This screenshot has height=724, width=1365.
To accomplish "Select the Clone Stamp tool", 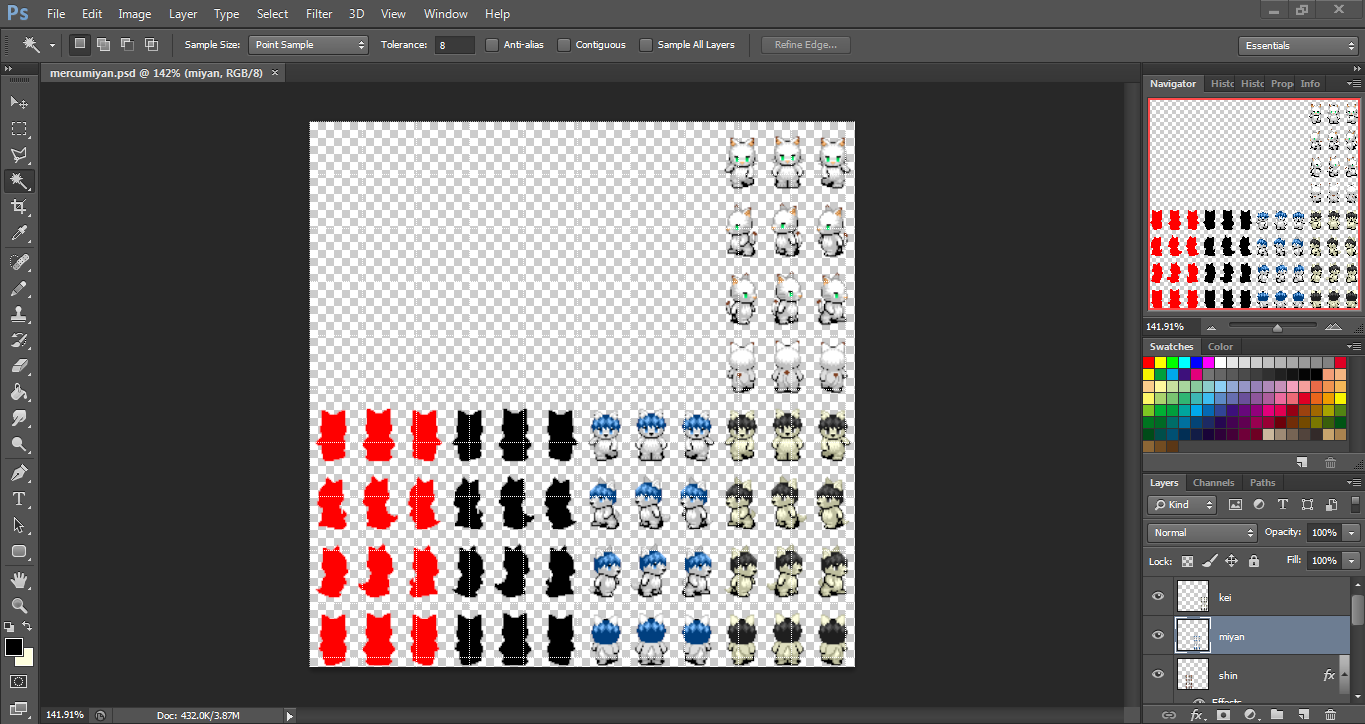I will click(x=18, y=314).
